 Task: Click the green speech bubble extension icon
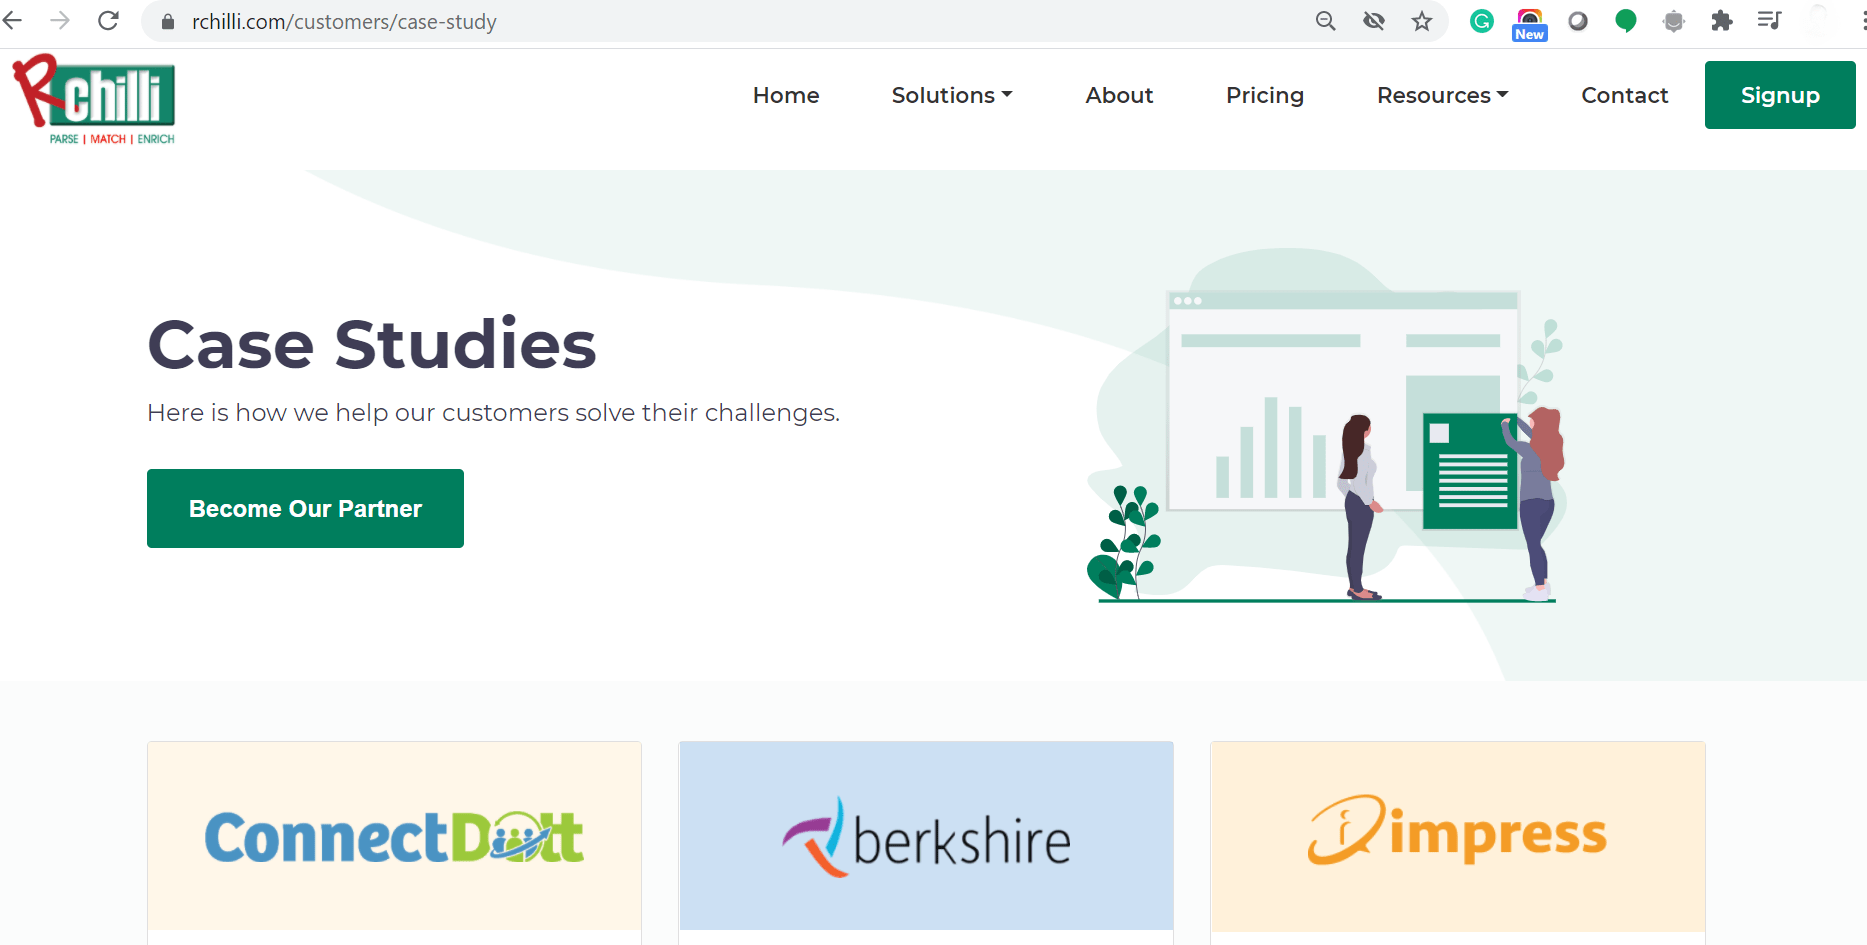click(1626, 21)
